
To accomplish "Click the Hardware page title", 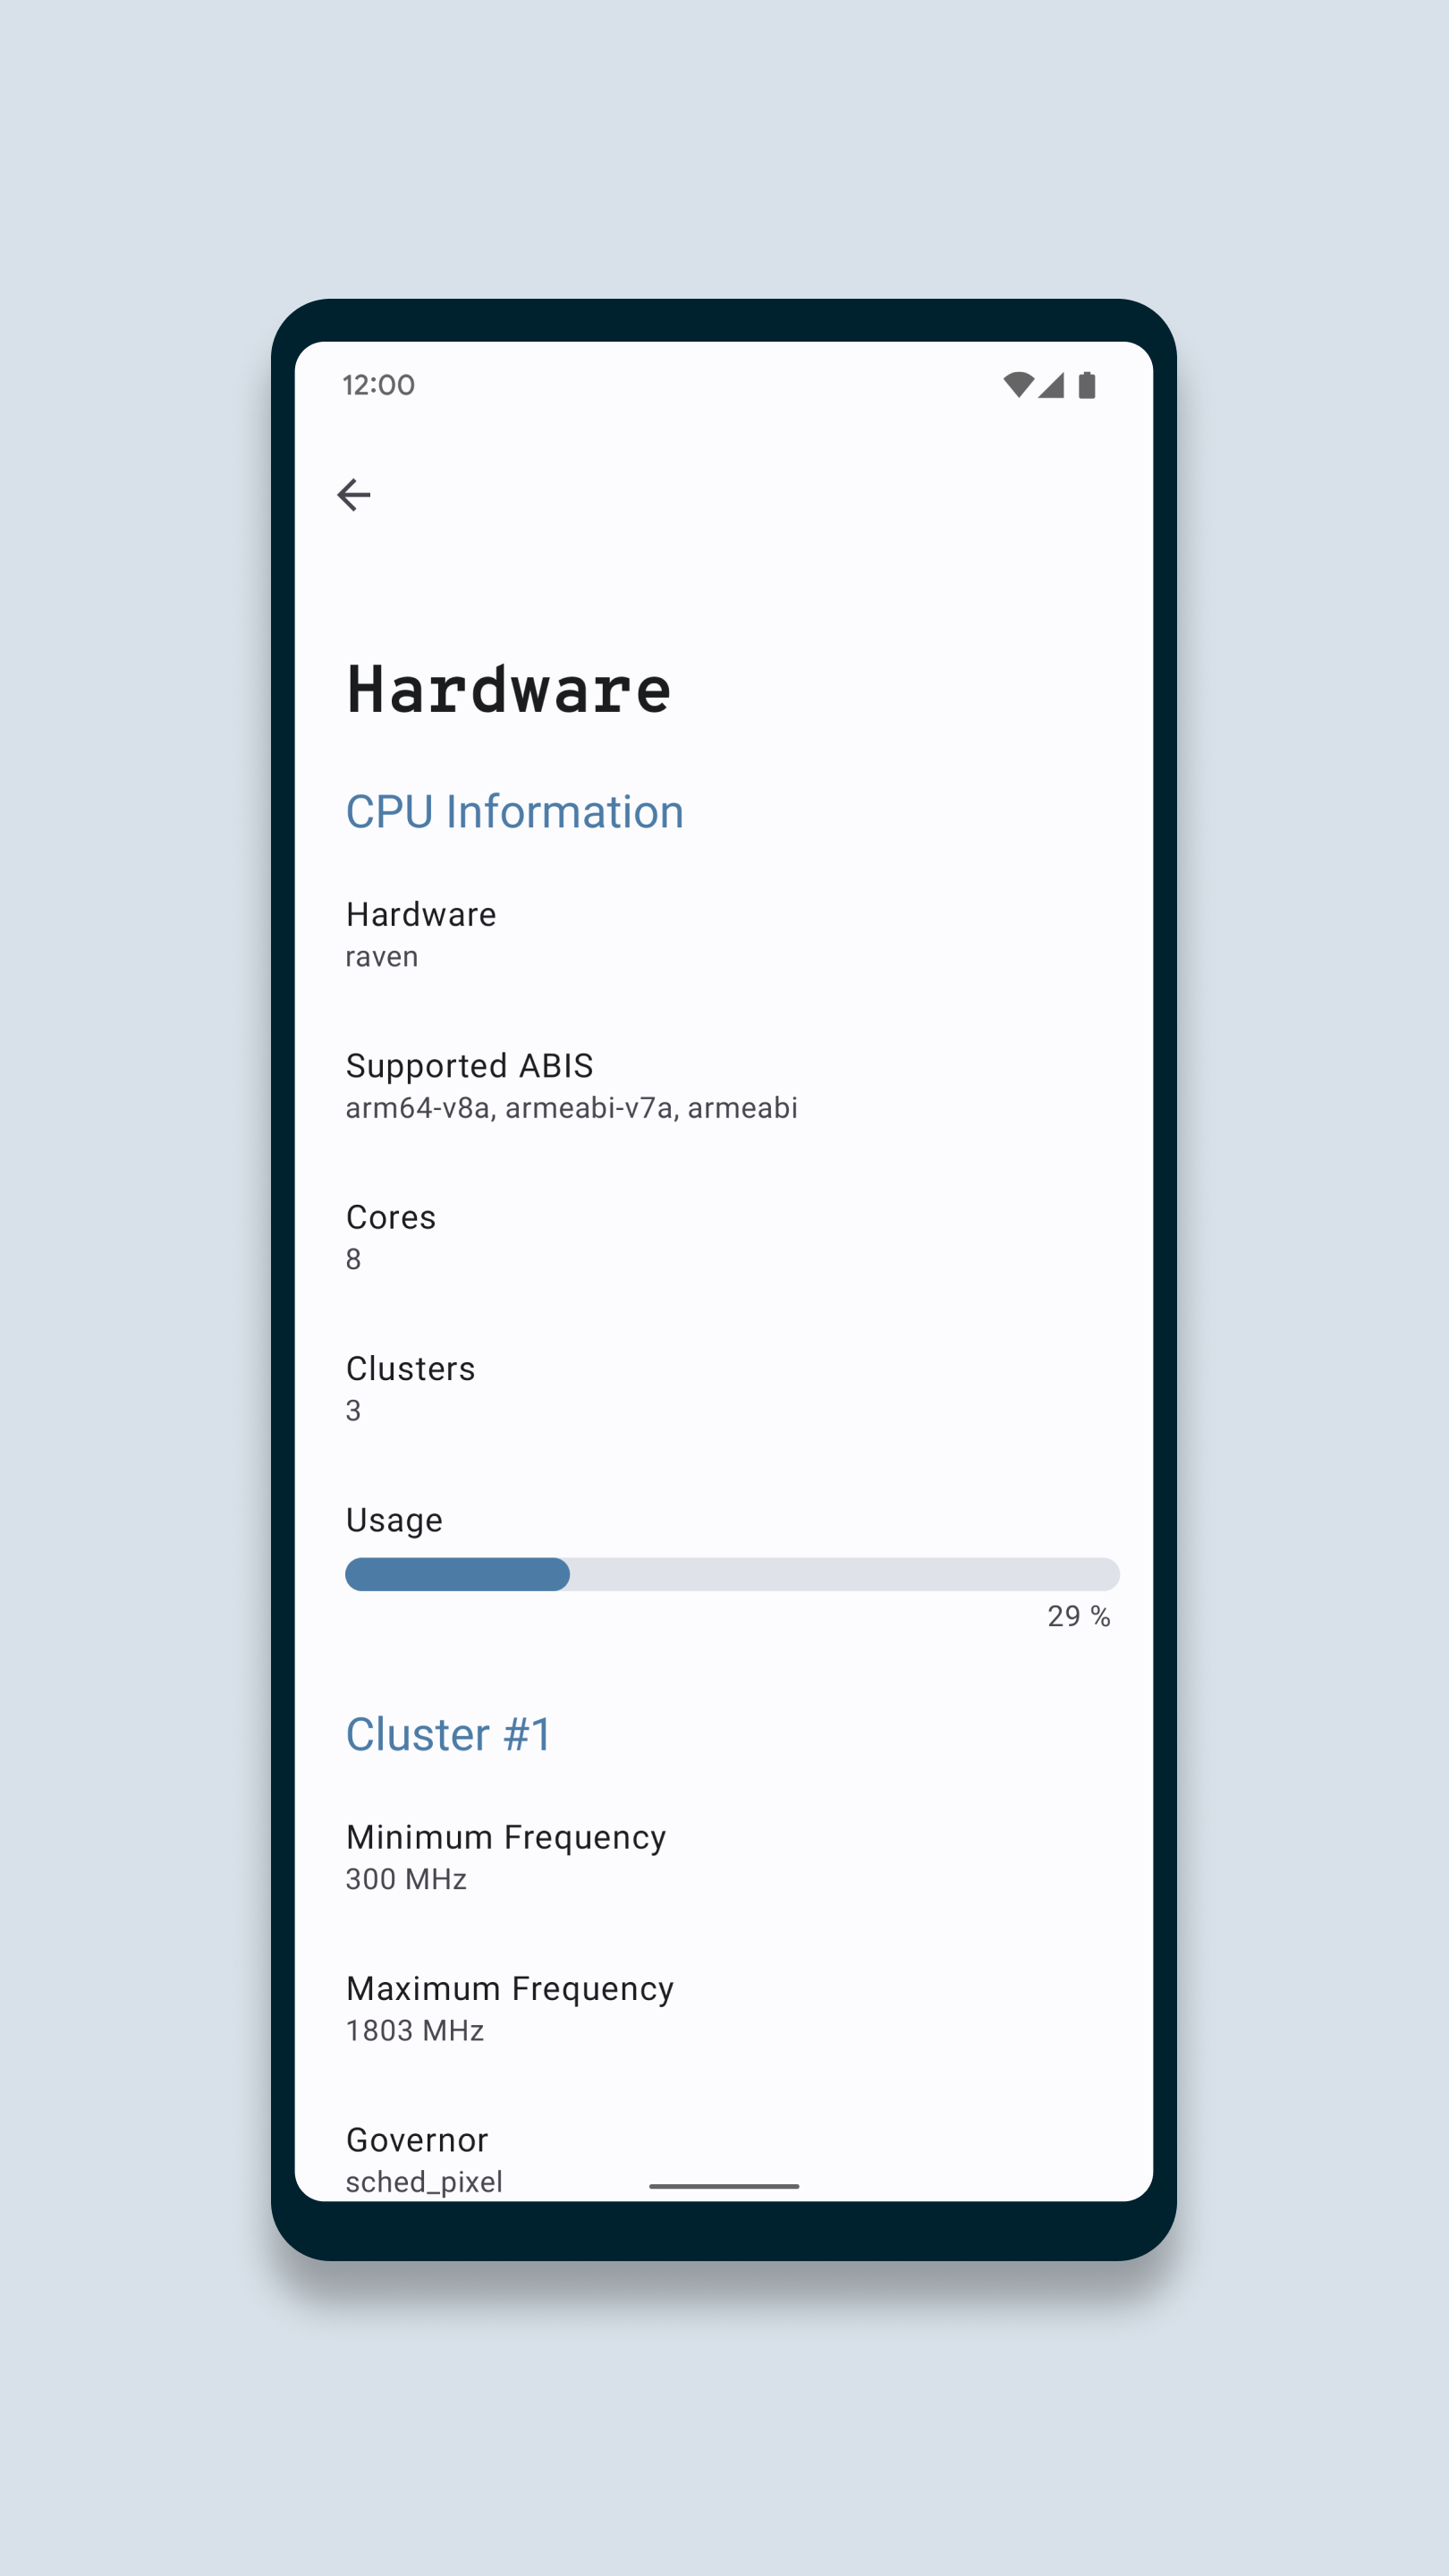I will tap(508, 688).
